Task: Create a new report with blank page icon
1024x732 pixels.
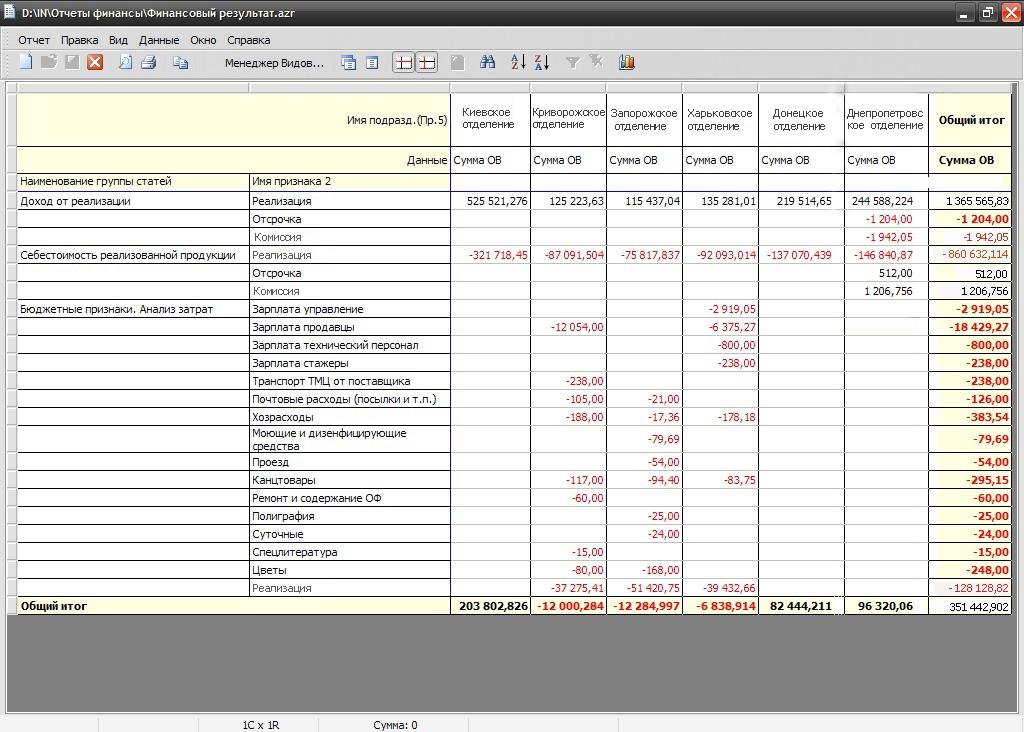Action: point(26,62)
